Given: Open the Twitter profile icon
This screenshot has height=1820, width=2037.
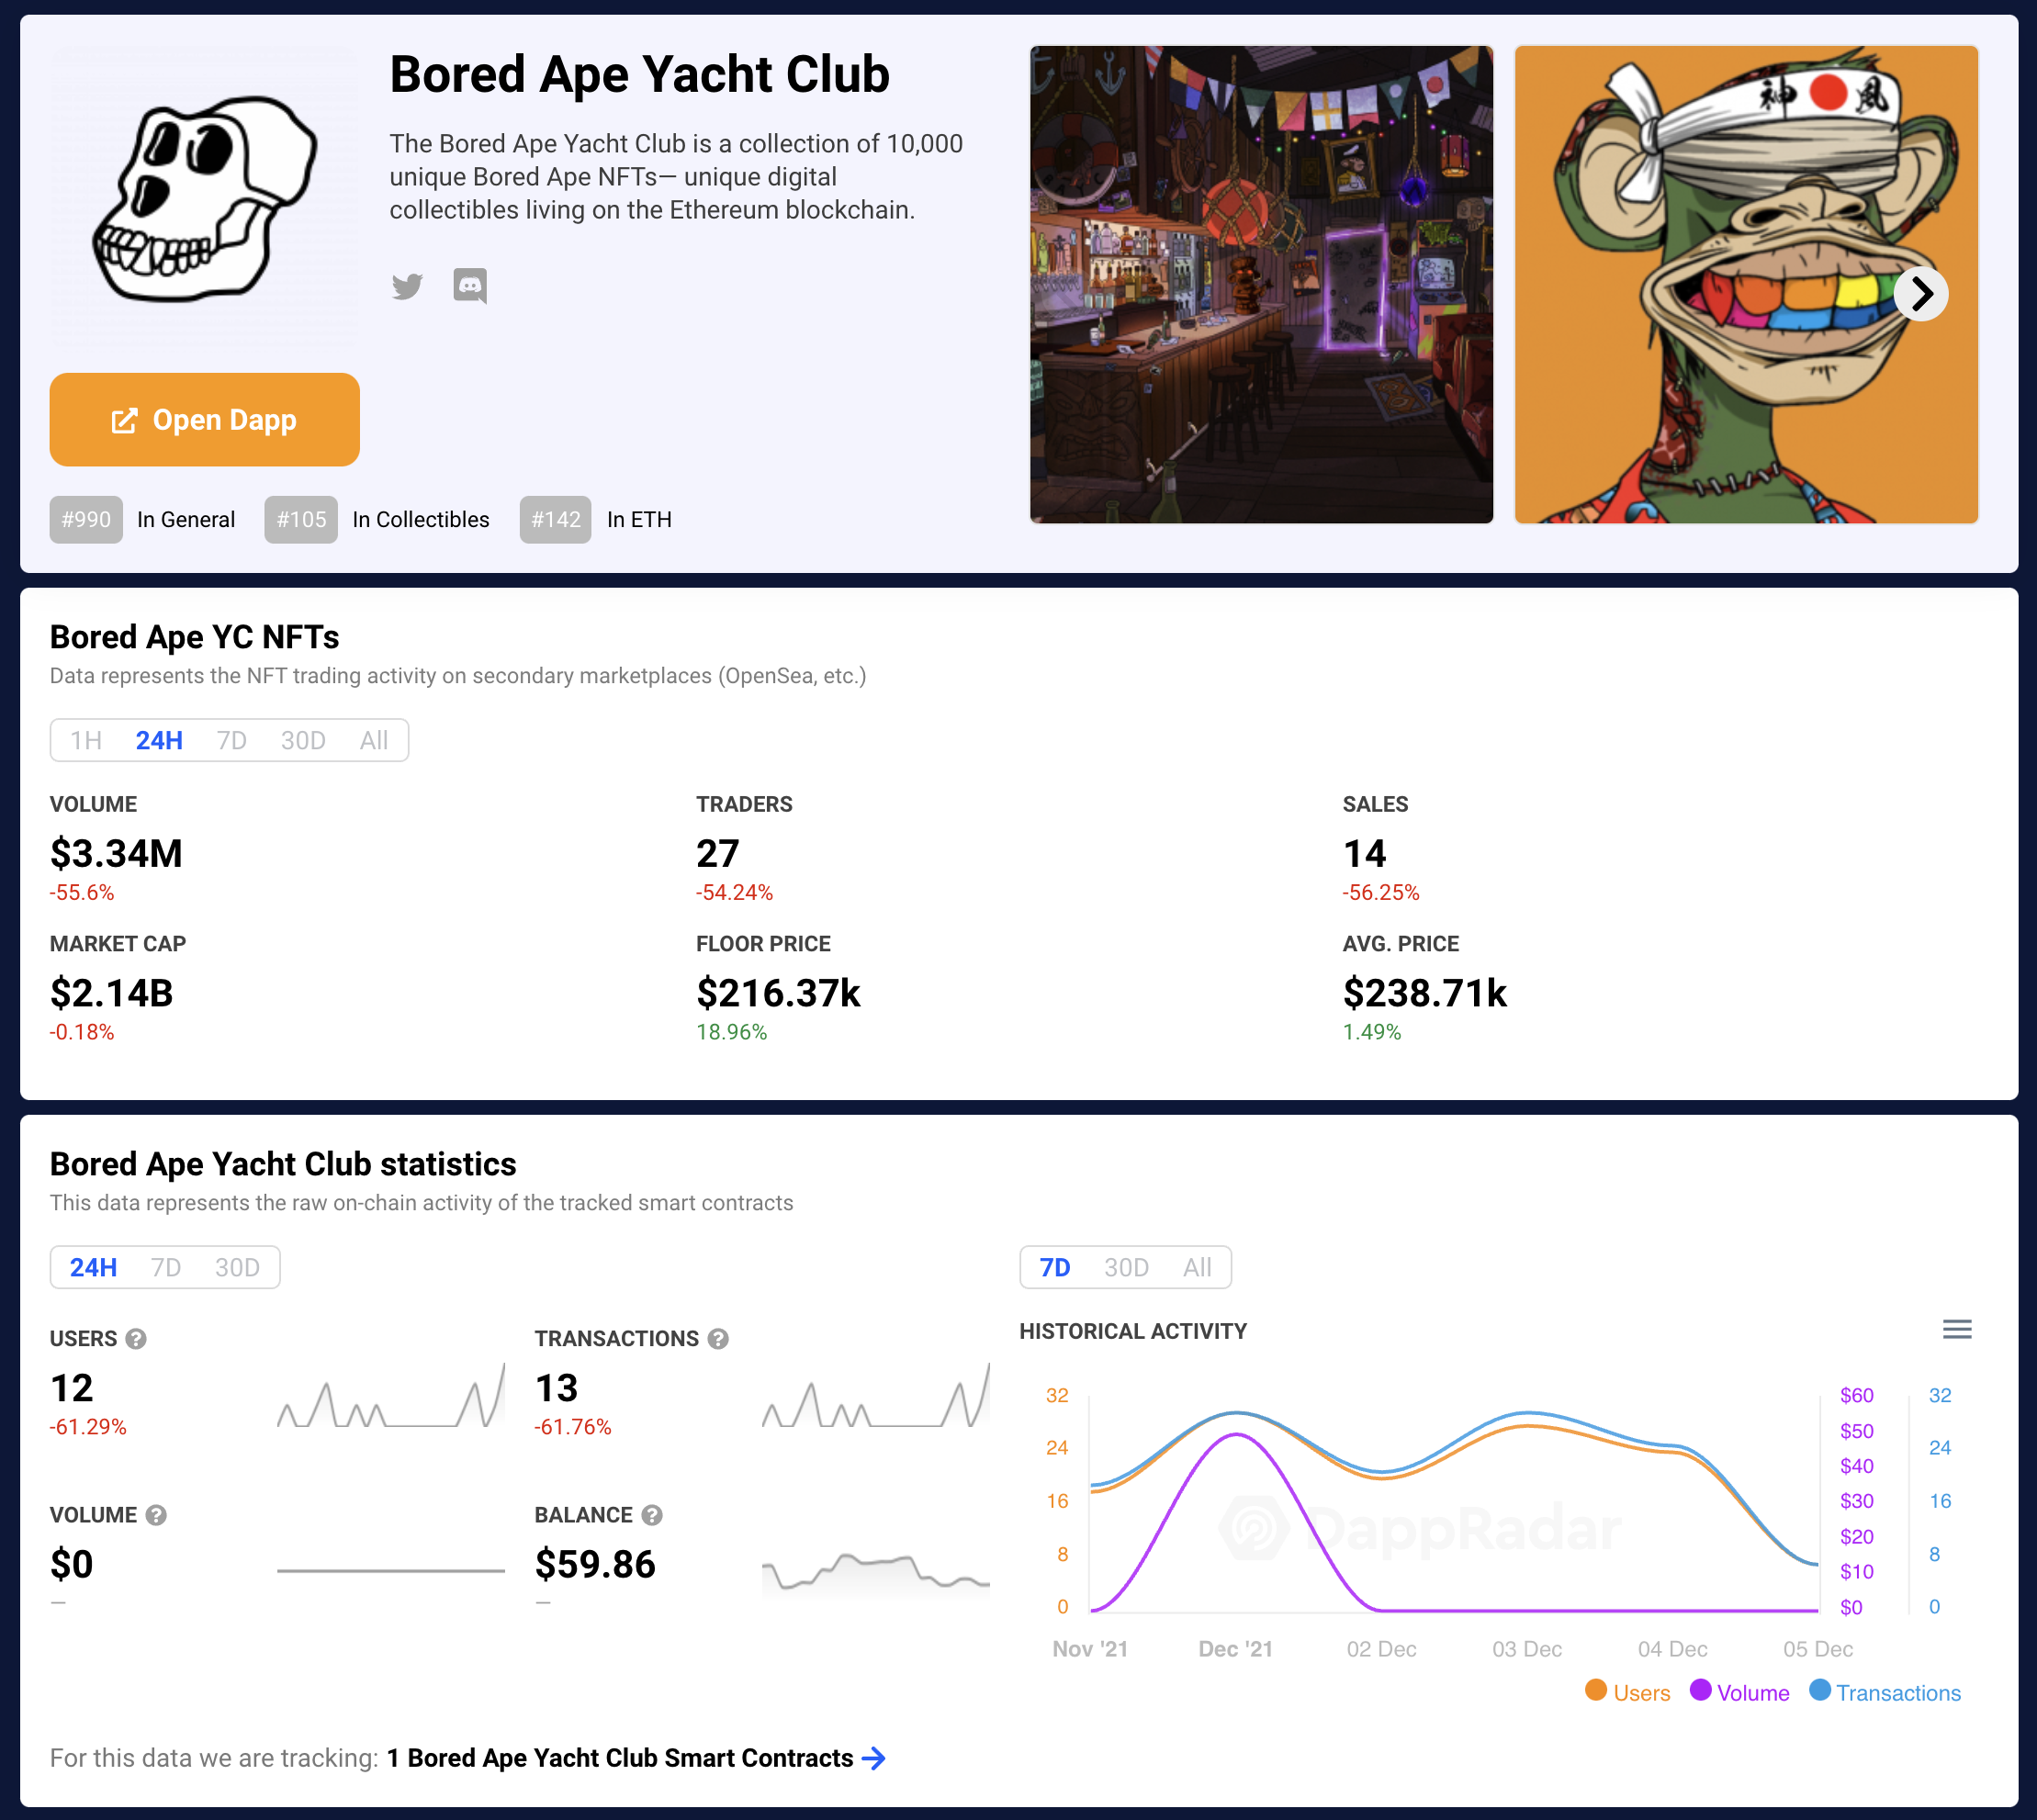Looking at the screenshot, I should 407,286.
